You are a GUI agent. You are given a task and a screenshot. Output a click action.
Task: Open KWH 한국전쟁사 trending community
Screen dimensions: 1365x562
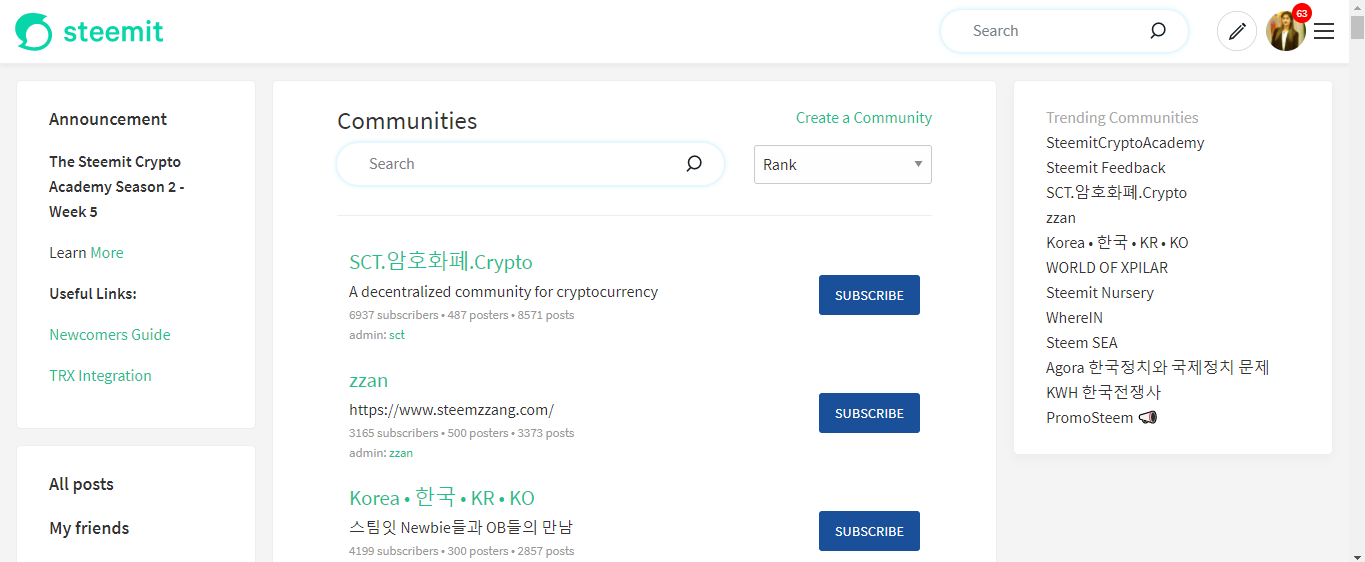click(x=1103, y=393)
